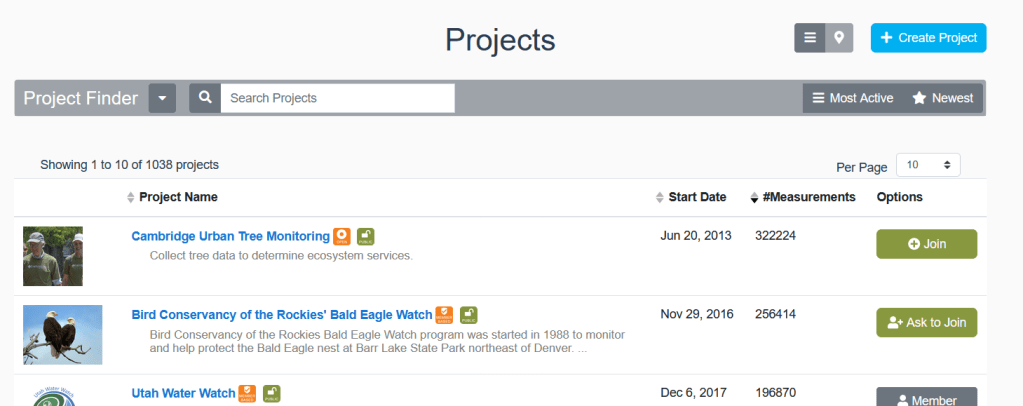Click Ask to Join for Bald Eagle Watch

(x=926, y=322)
